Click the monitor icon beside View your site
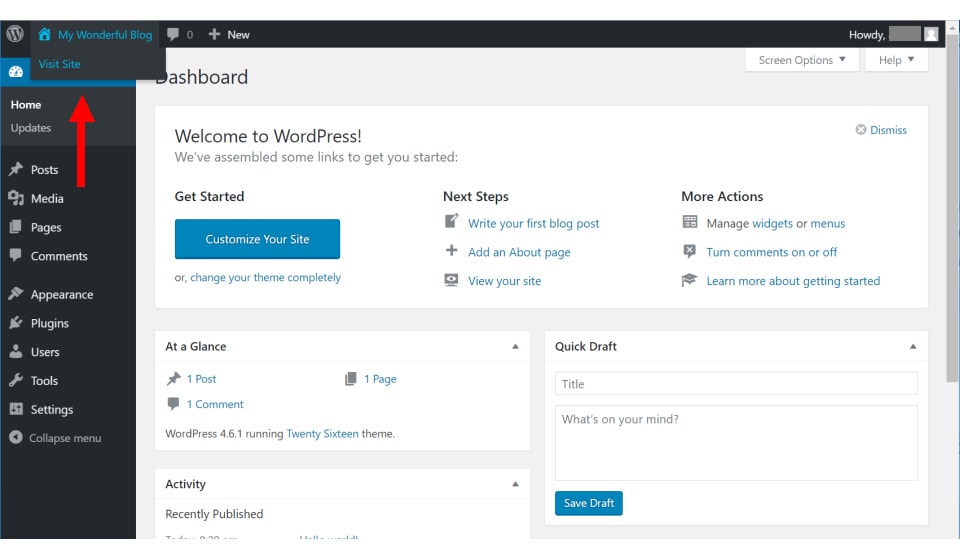 tap(451, 280)
